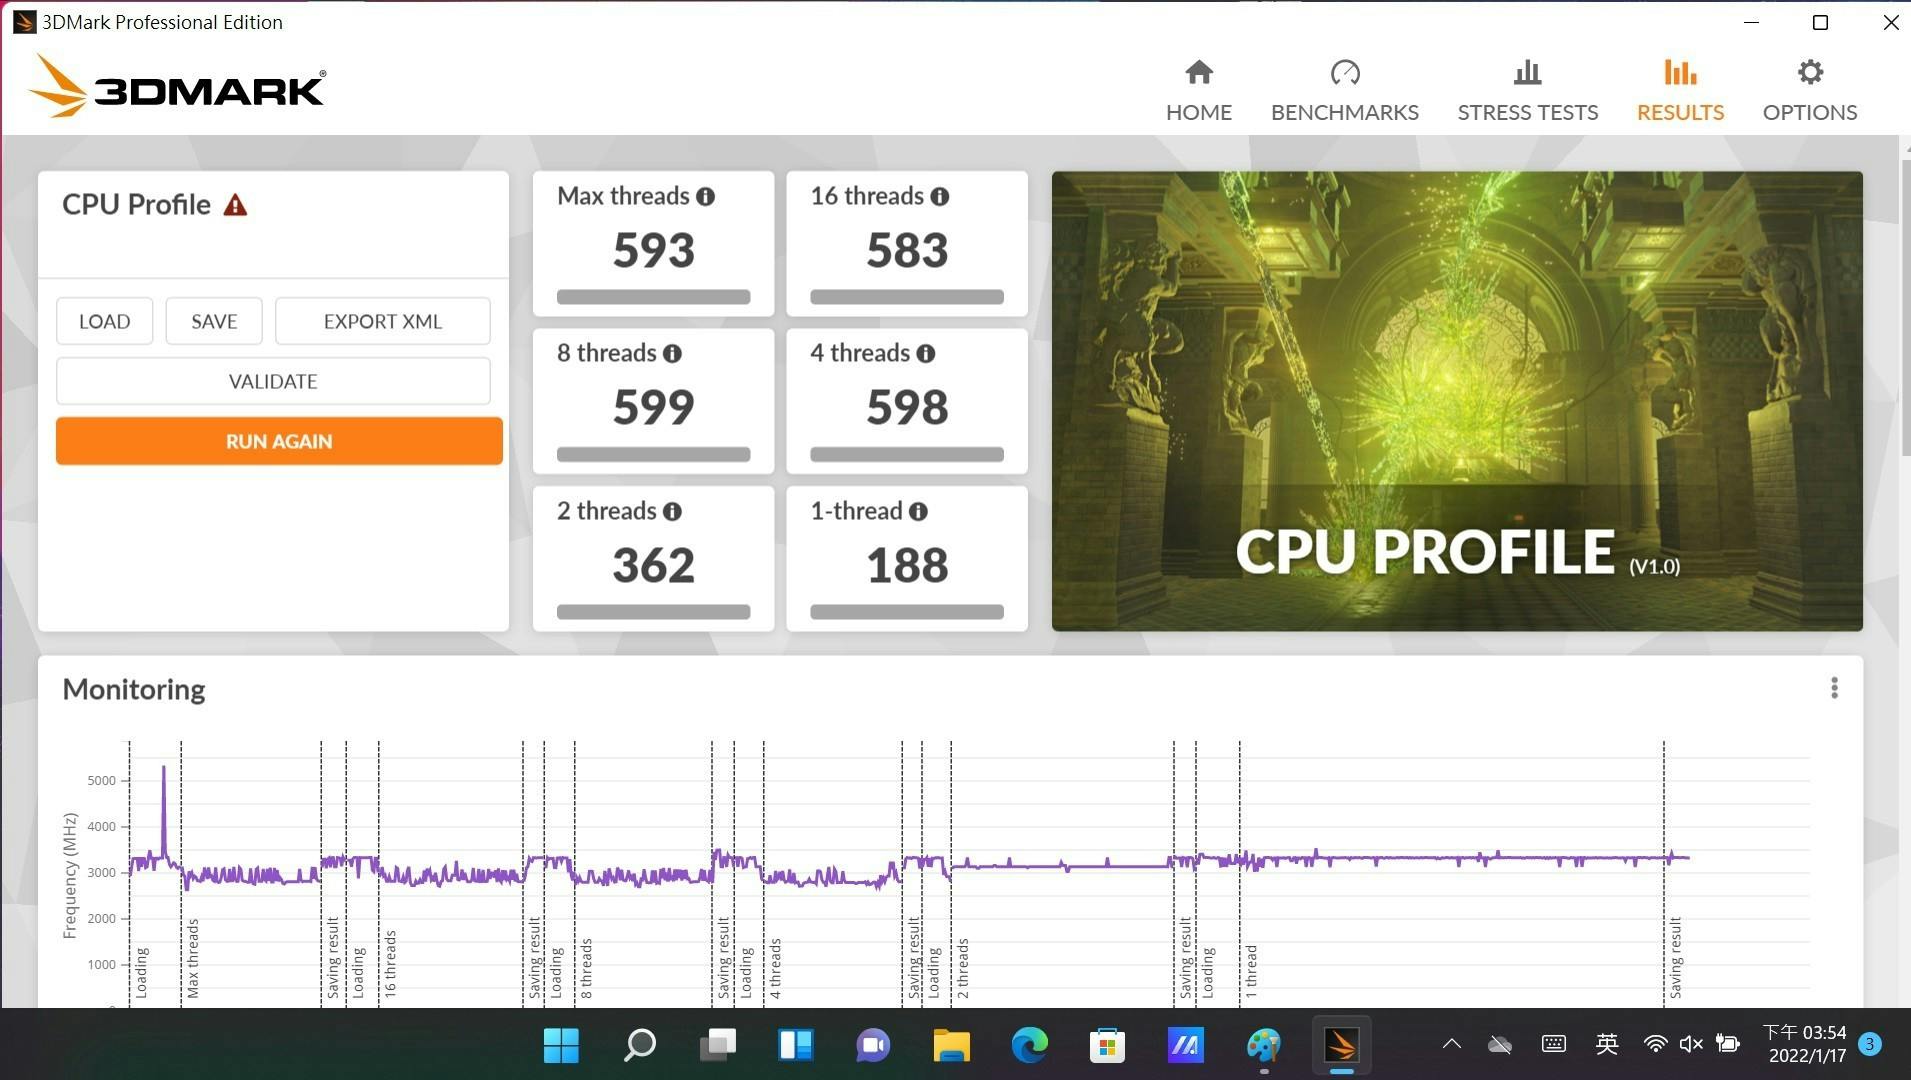Open Teams Chat from taskbar
Viewport: 1911px width, 1080px height.
(x=873, y=1045)
